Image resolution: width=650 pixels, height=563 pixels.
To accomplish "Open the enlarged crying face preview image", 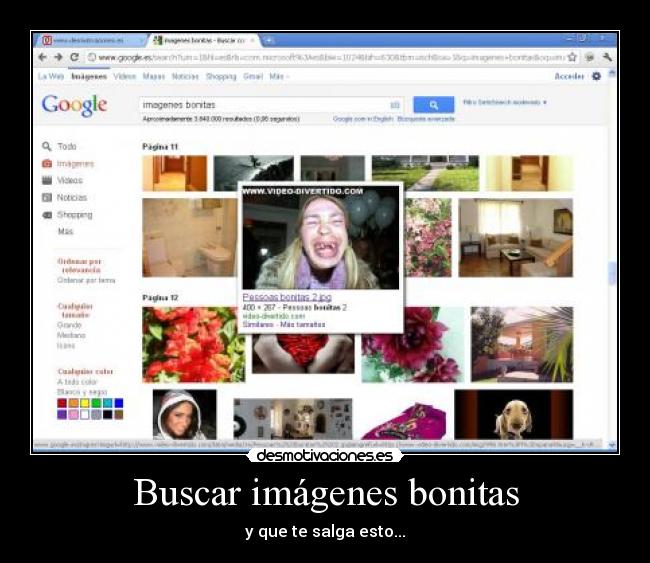I will tap(320, 237).
